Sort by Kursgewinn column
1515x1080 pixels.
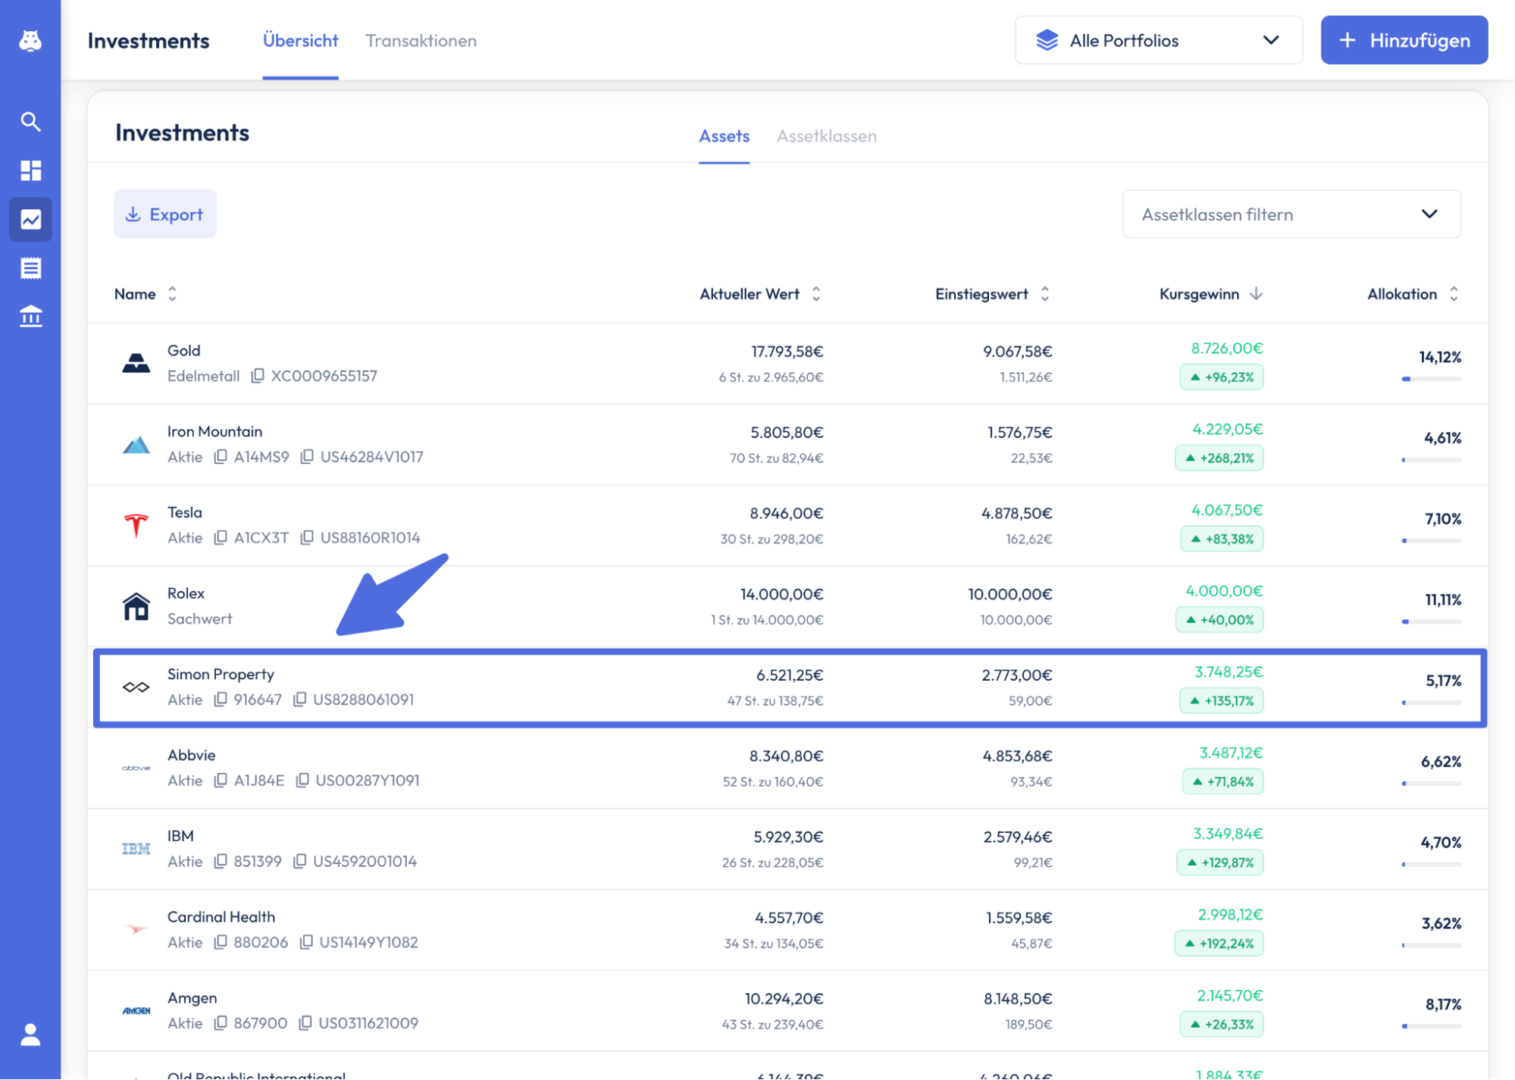click(1211, 294)
